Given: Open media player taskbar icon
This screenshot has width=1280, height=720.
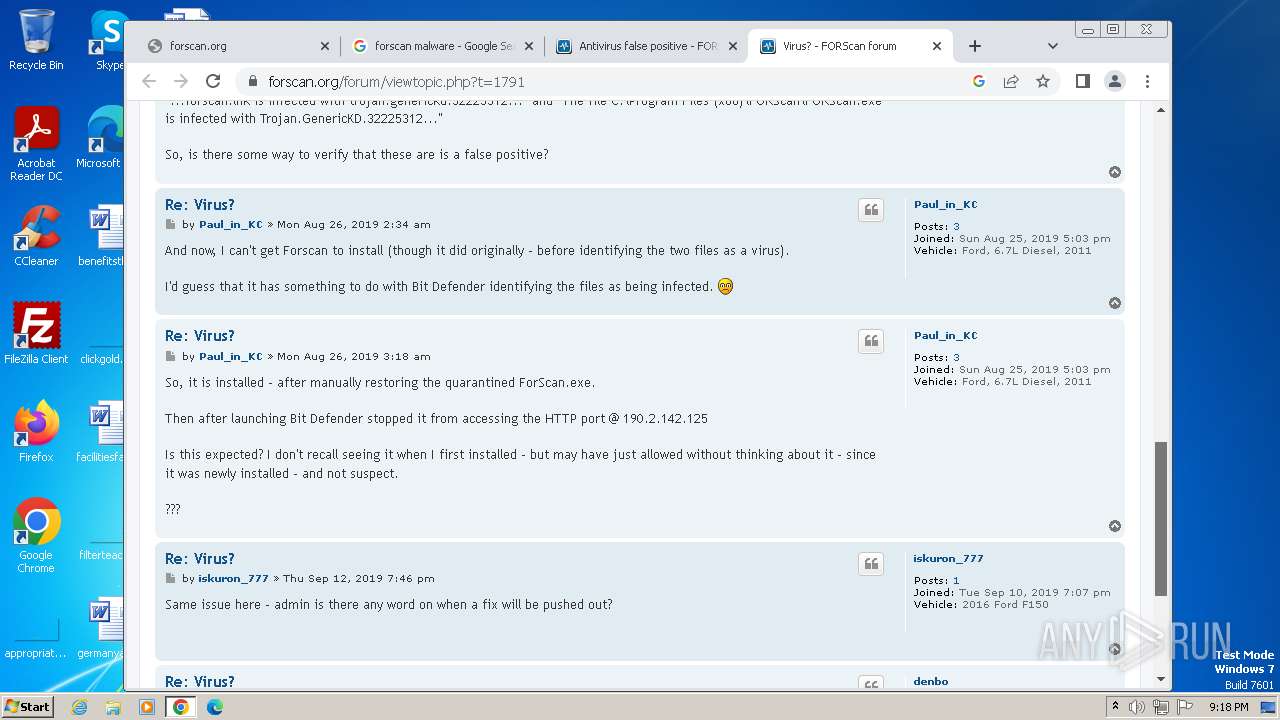Looking at the screenshot, I should [146, 707].
